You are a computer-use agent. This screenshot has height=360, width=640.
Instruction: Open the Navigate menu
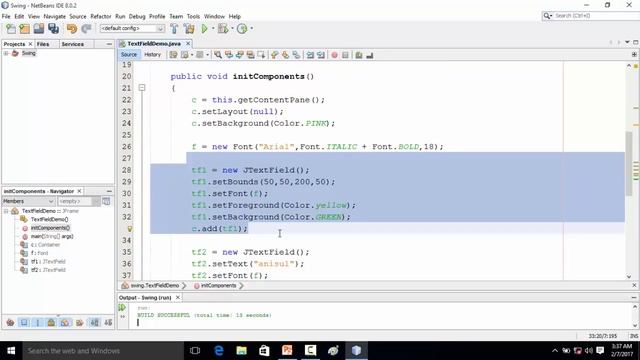coord(55,16)
